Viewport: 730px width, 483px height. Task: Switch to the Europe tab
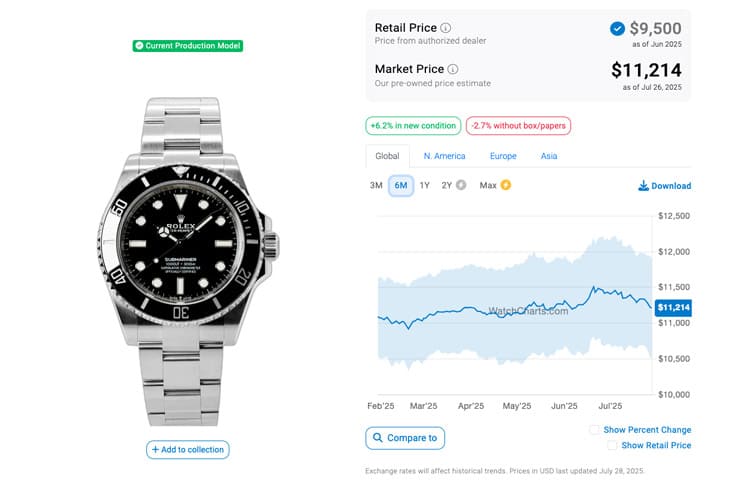tap(503, 156)
